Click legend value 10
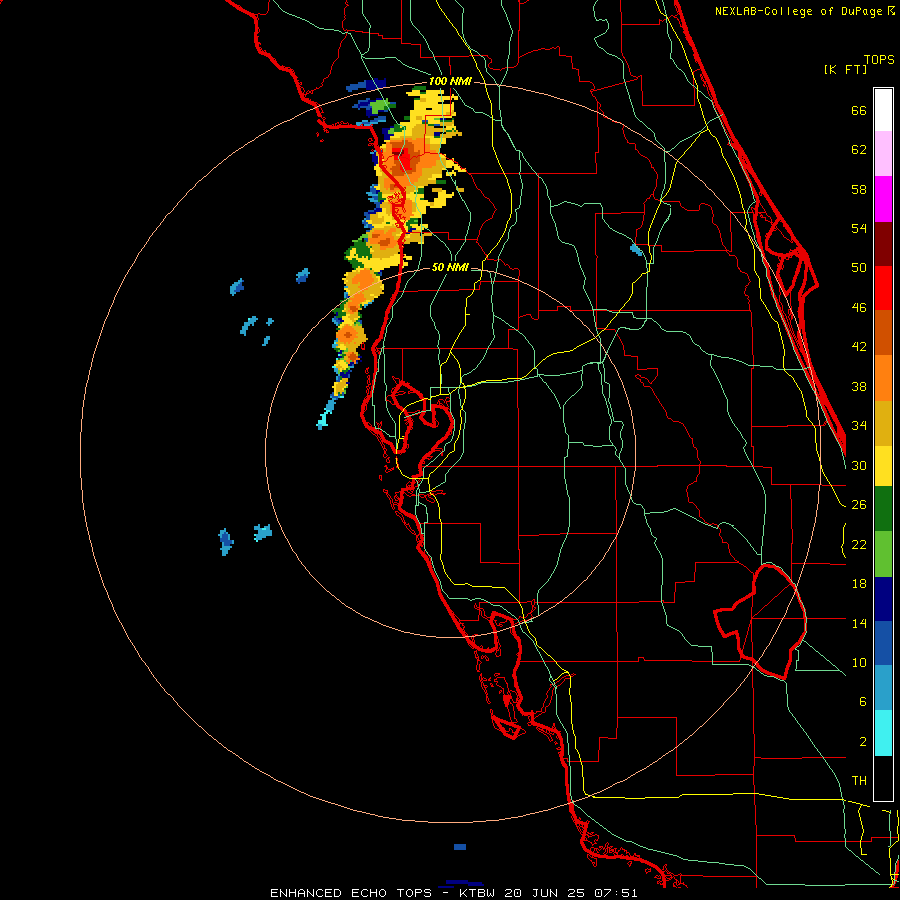The height and width of the screenshot is (900, 900). pyautogui.click(x=859, y=663)
